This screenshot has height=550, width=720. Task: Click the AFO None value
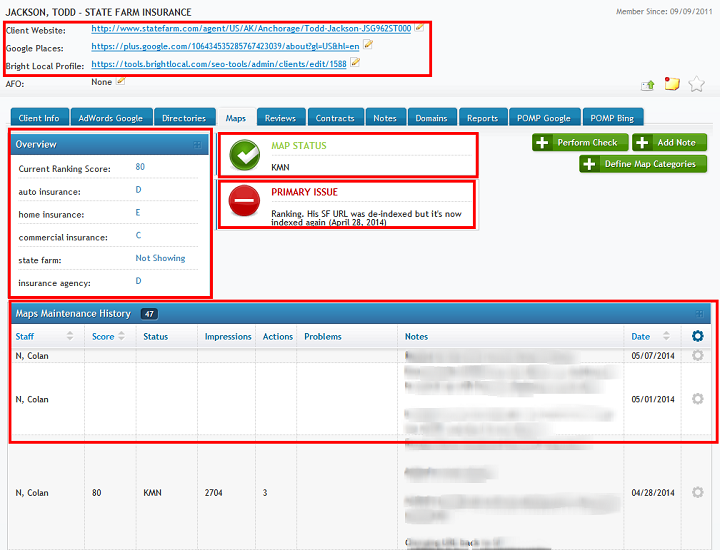tap(101, 82)
